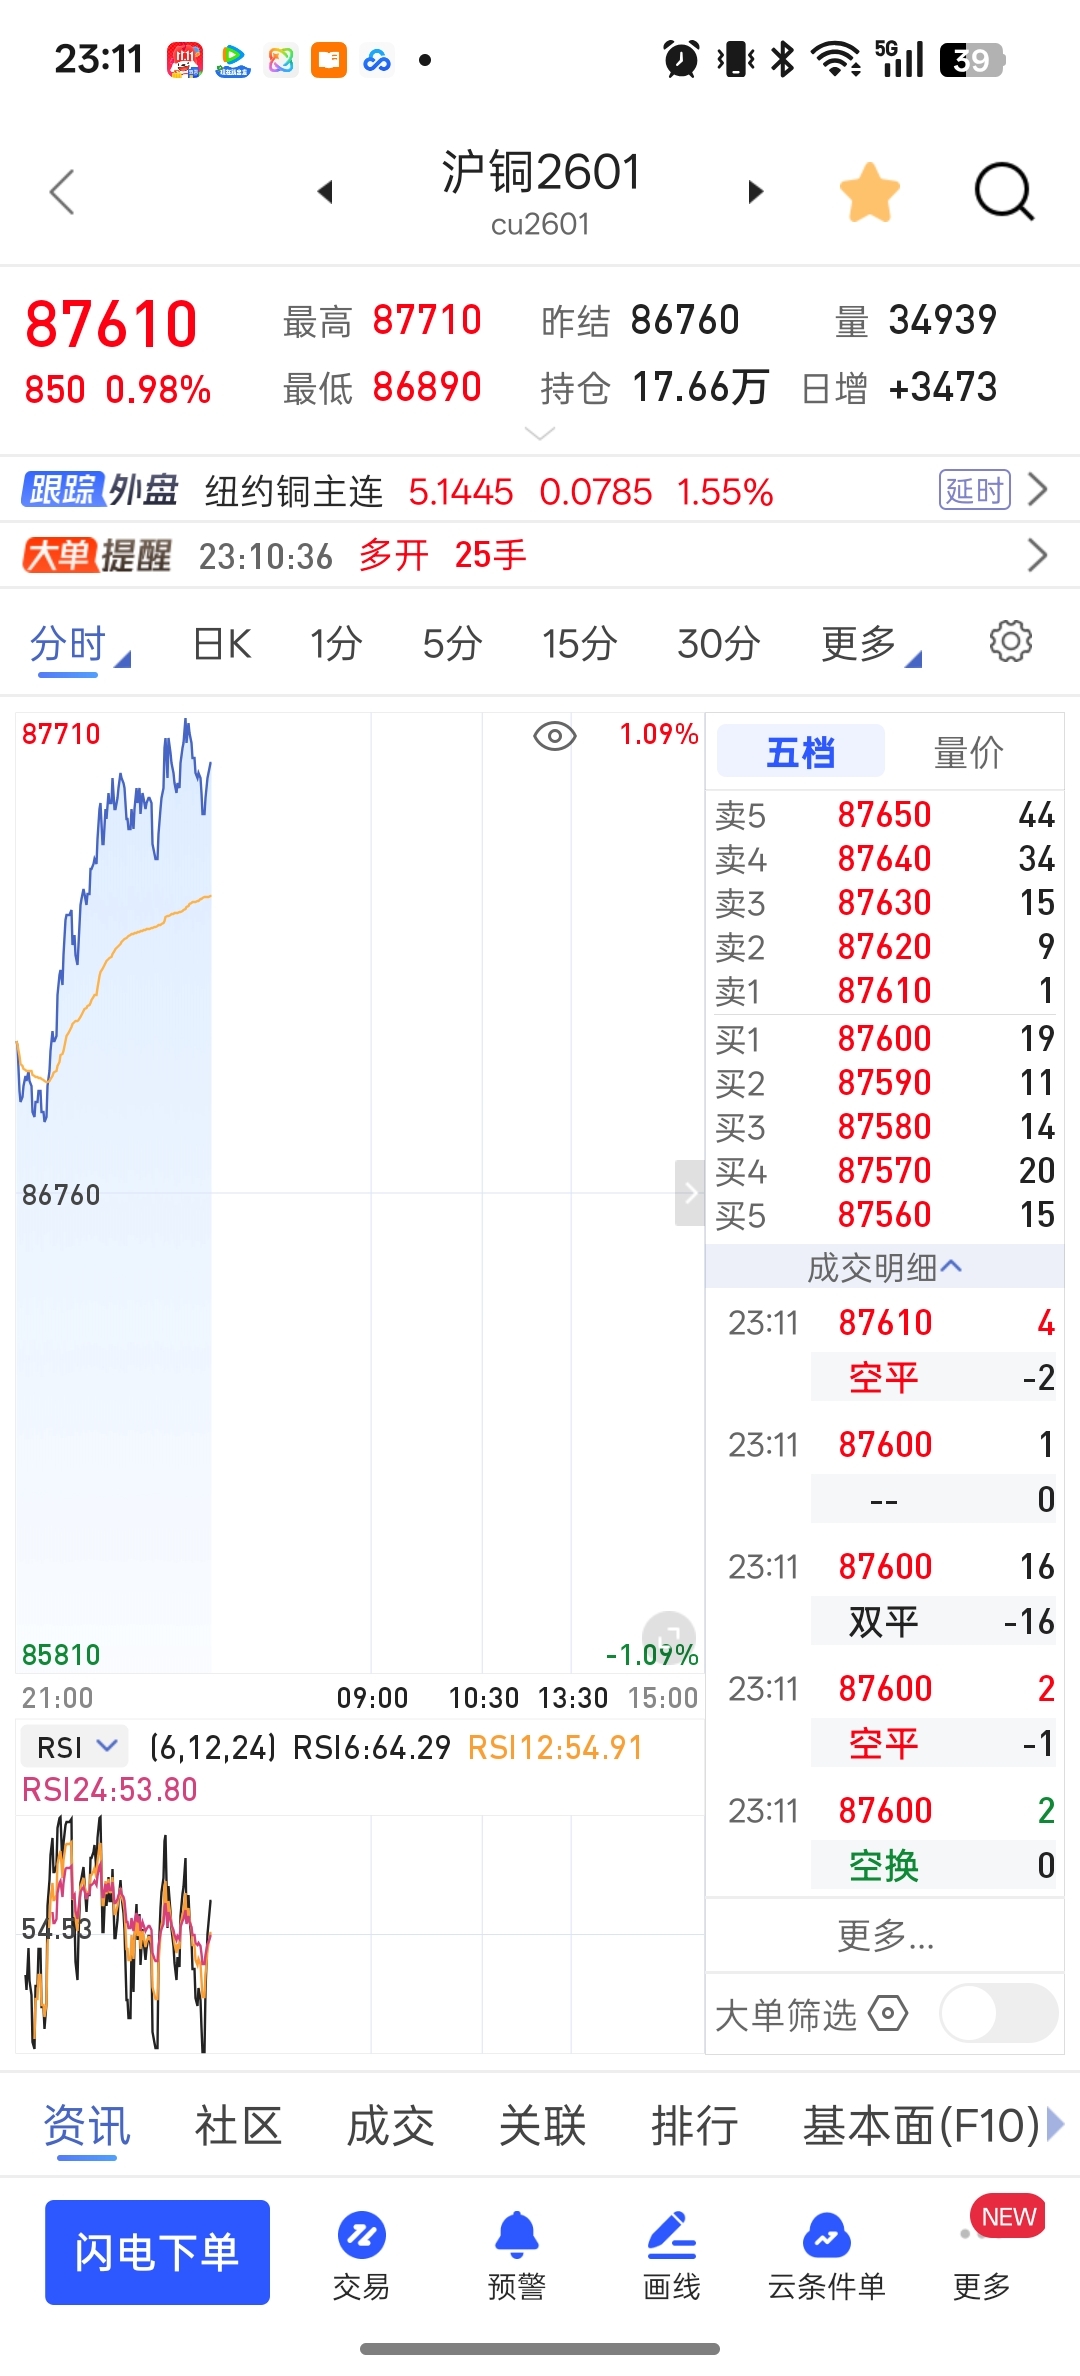Open chart settings gear icon

pos(1010,642)
